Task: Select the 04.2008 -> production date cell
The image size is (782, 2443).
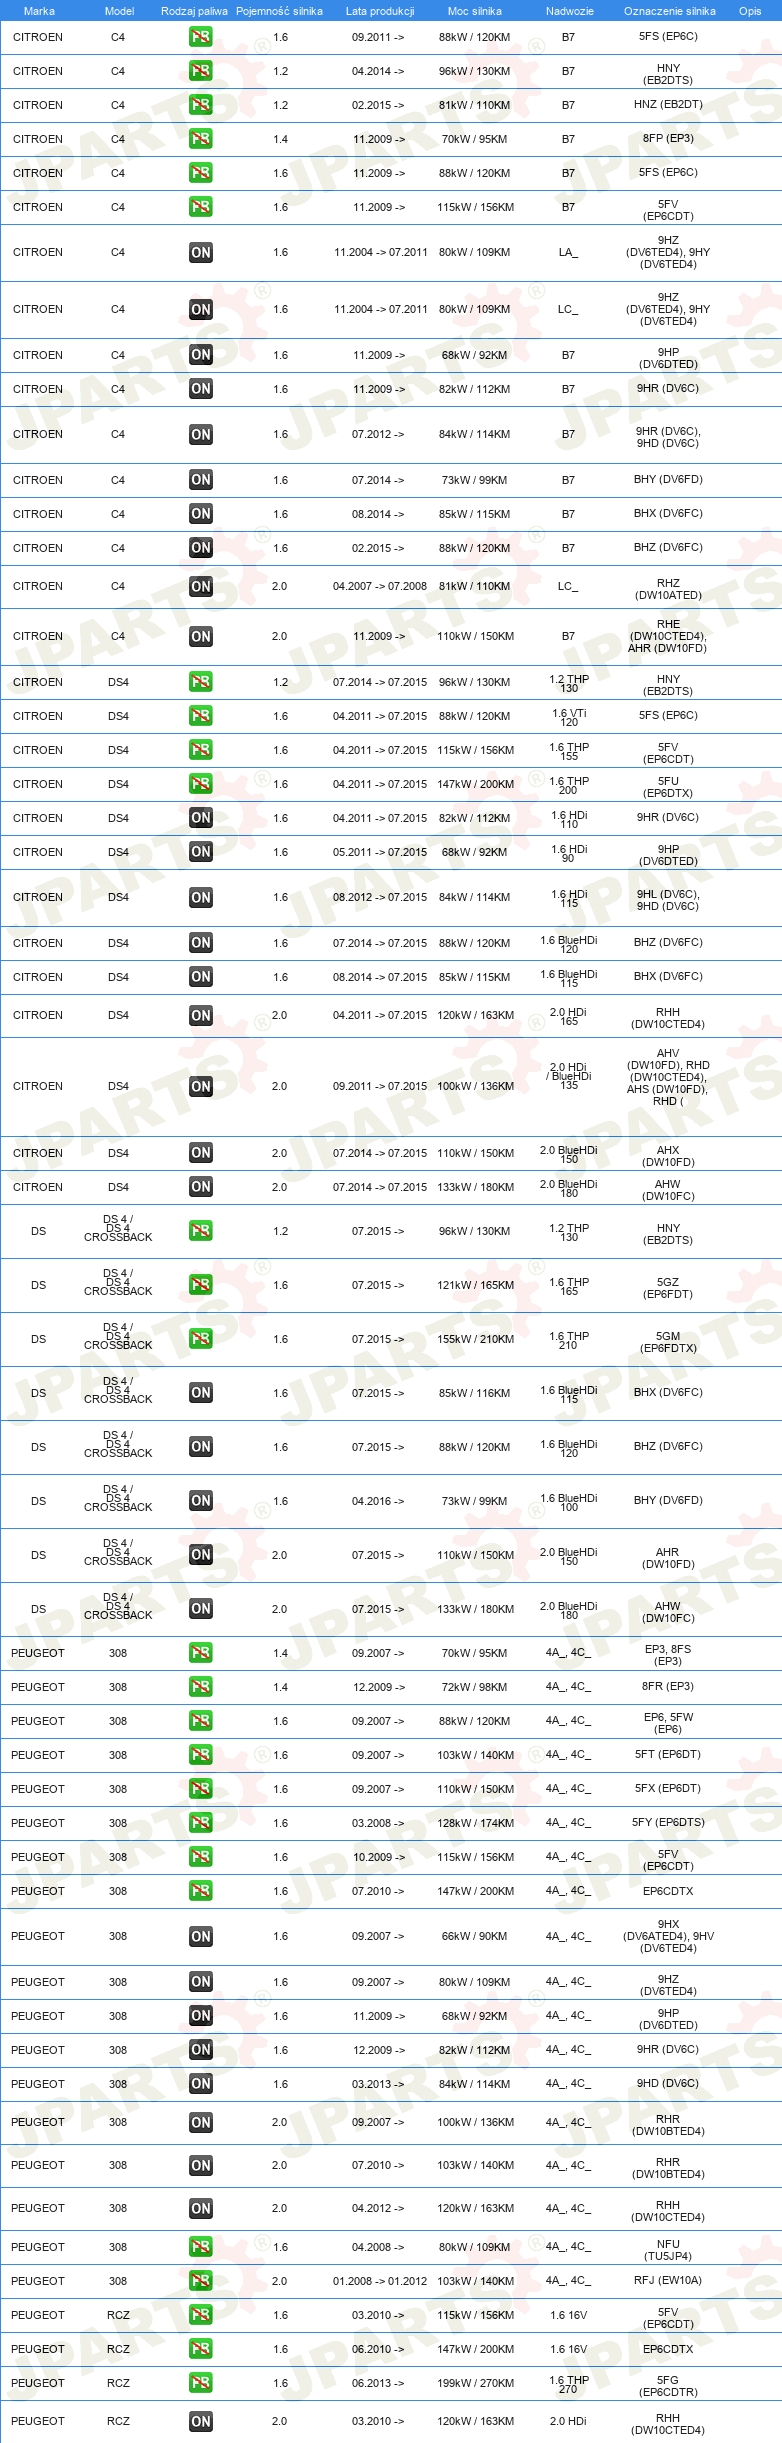Action: pyautogui.click(x=379, y=2247)
